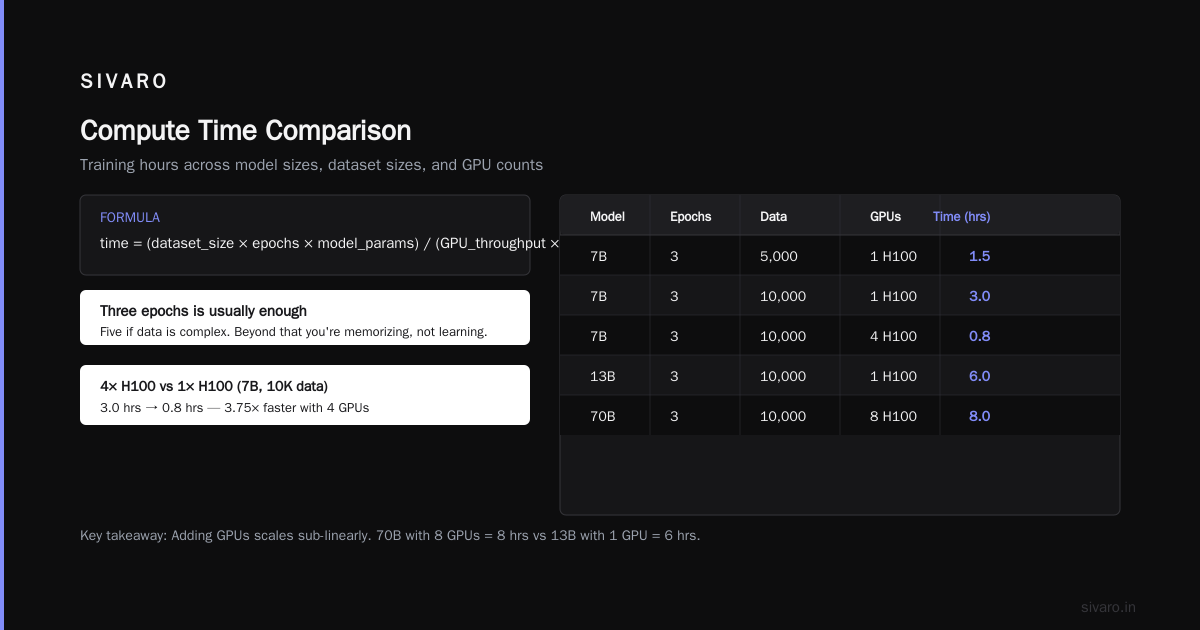The height and width of the screenshot is (630, 1200).
Task: Open the 4× H100 vs 1× H100 card
Action: tap(305, 395)
